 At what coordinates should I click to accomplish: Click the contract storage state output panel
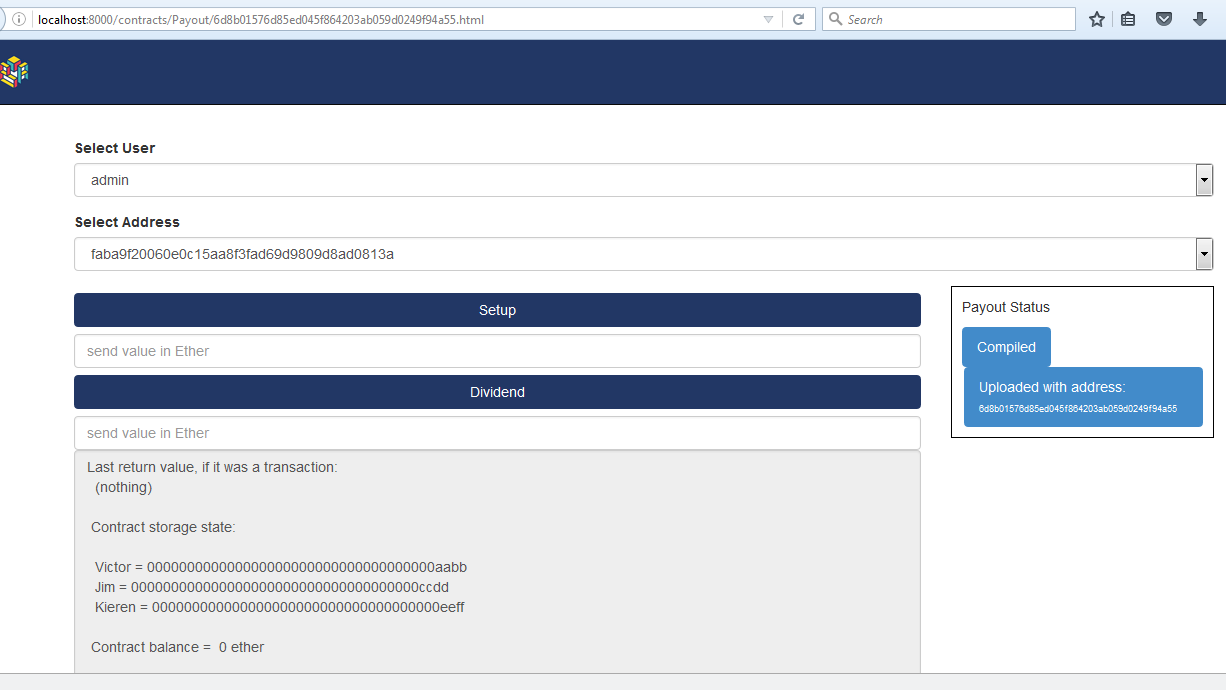click(x=497, y=560)
